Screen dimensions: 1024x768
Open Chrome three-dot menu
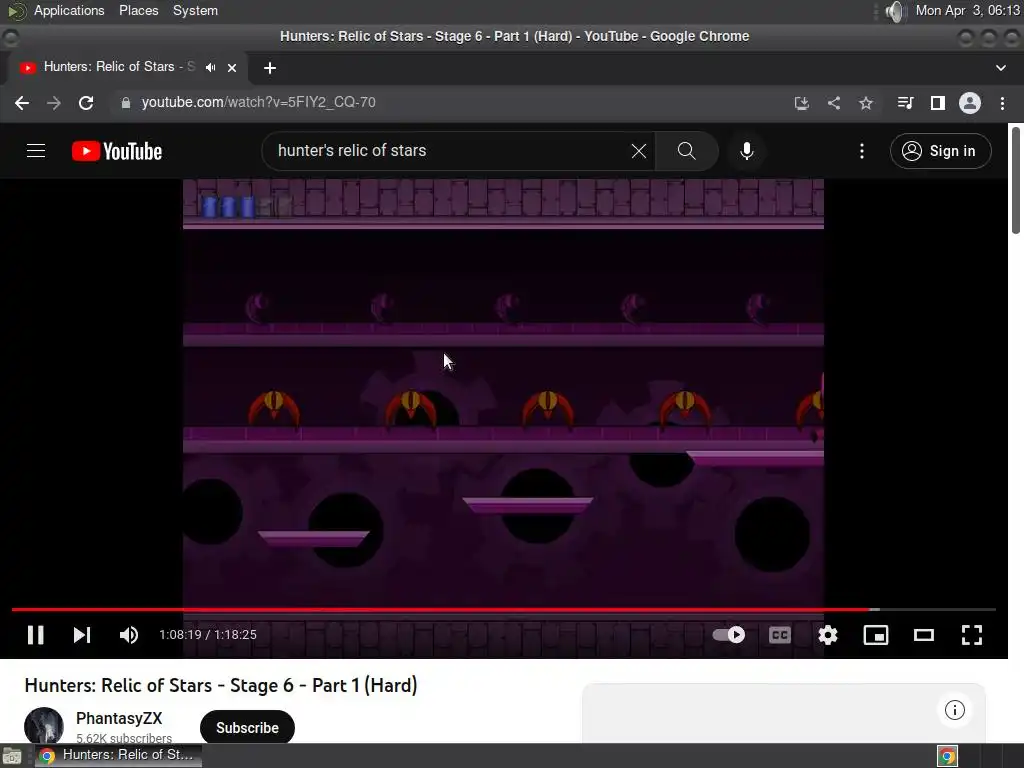(1002, 103)
